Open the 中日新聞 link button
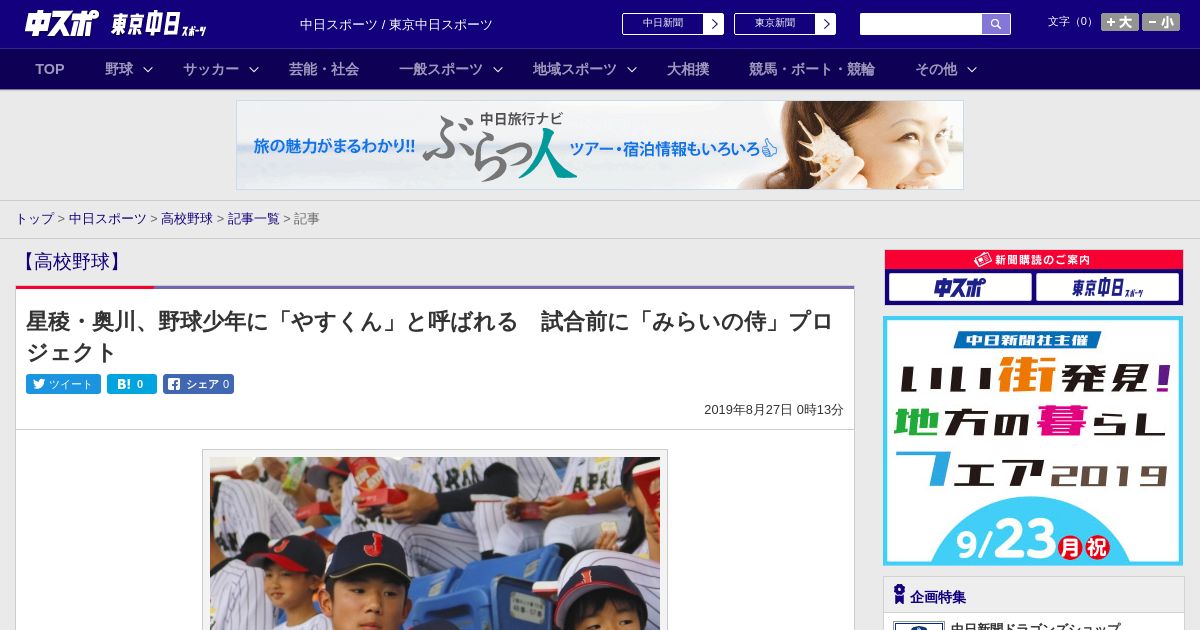The width and height of the screenshot is (1200, 630). pos(663,24)
